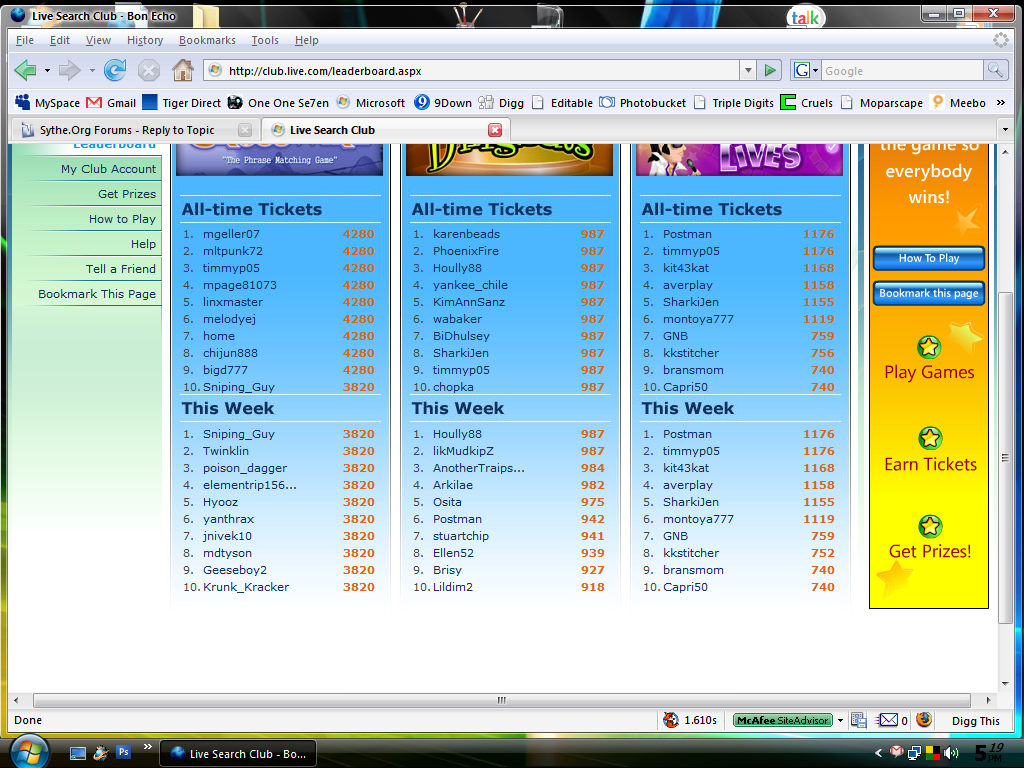Open the History menu
Image resolution: width=1024 pixels, height=768 pixels.
click(x=145, y=40)
